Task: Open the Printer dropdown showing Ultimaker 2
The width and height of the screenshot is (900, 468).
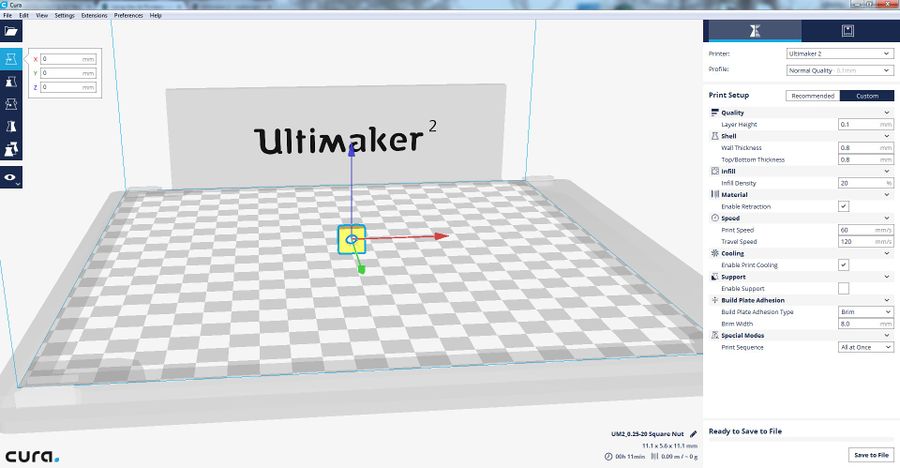Action: click(840, 53)
